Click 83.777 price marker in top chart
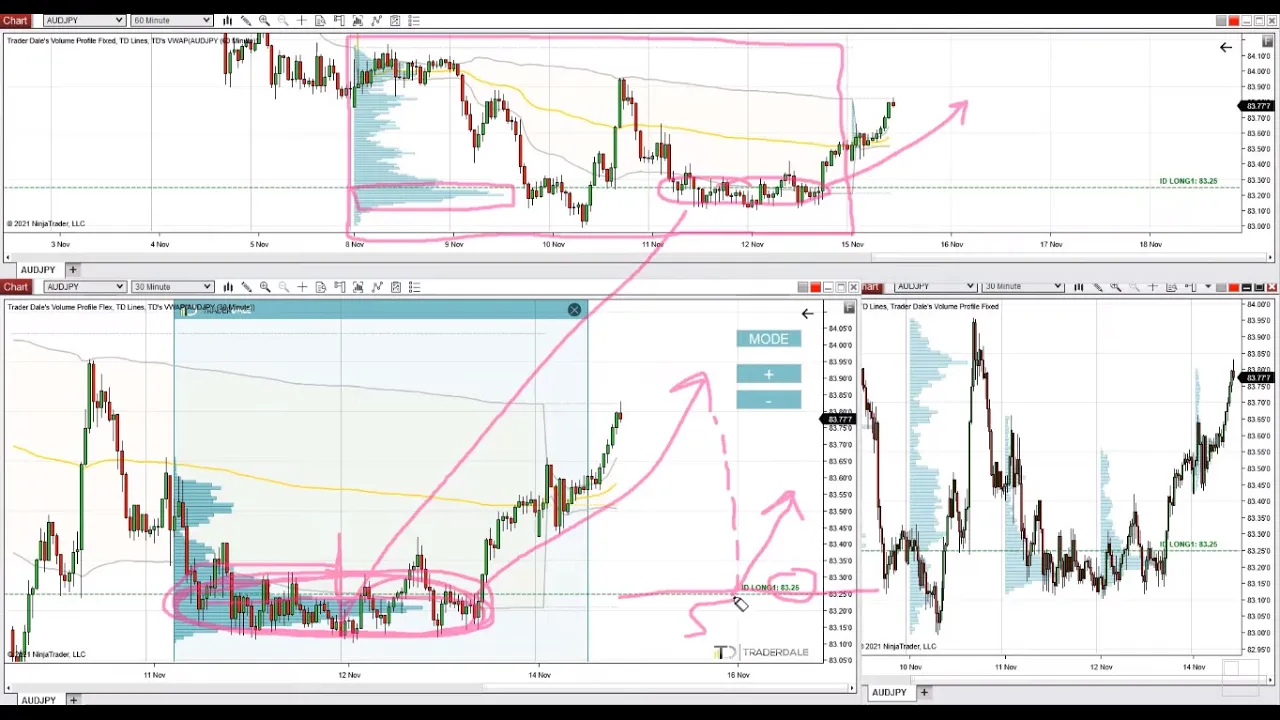 click(1258, 106)
